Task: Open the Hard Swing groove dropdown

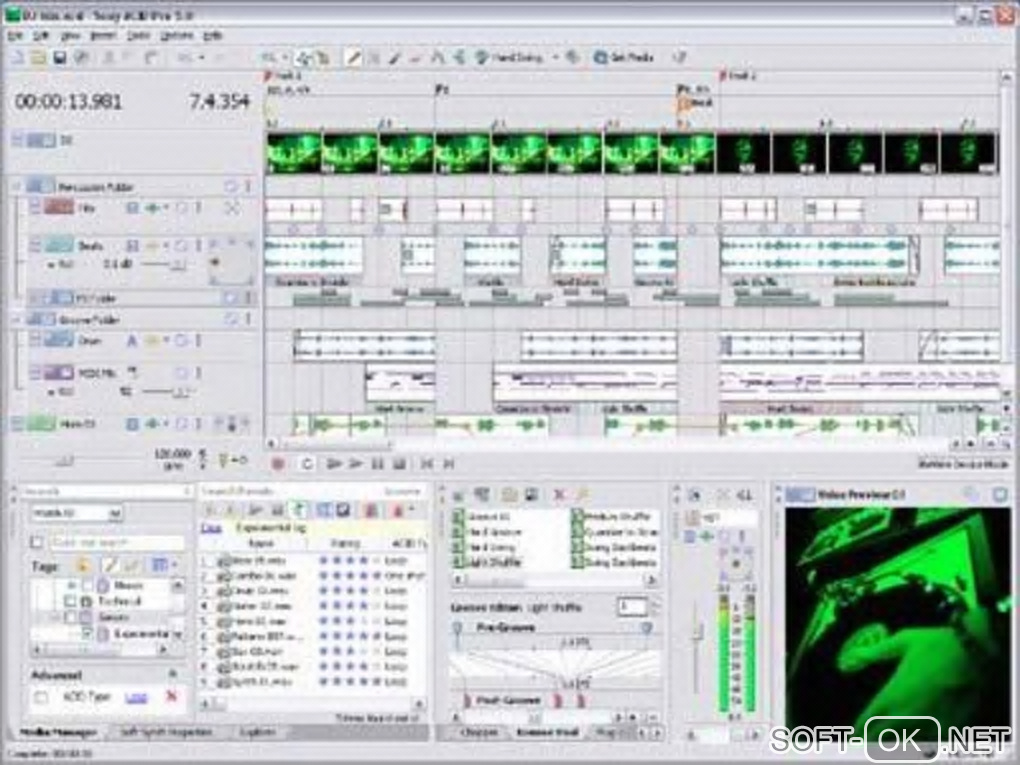Action: [x=555, y=58]
